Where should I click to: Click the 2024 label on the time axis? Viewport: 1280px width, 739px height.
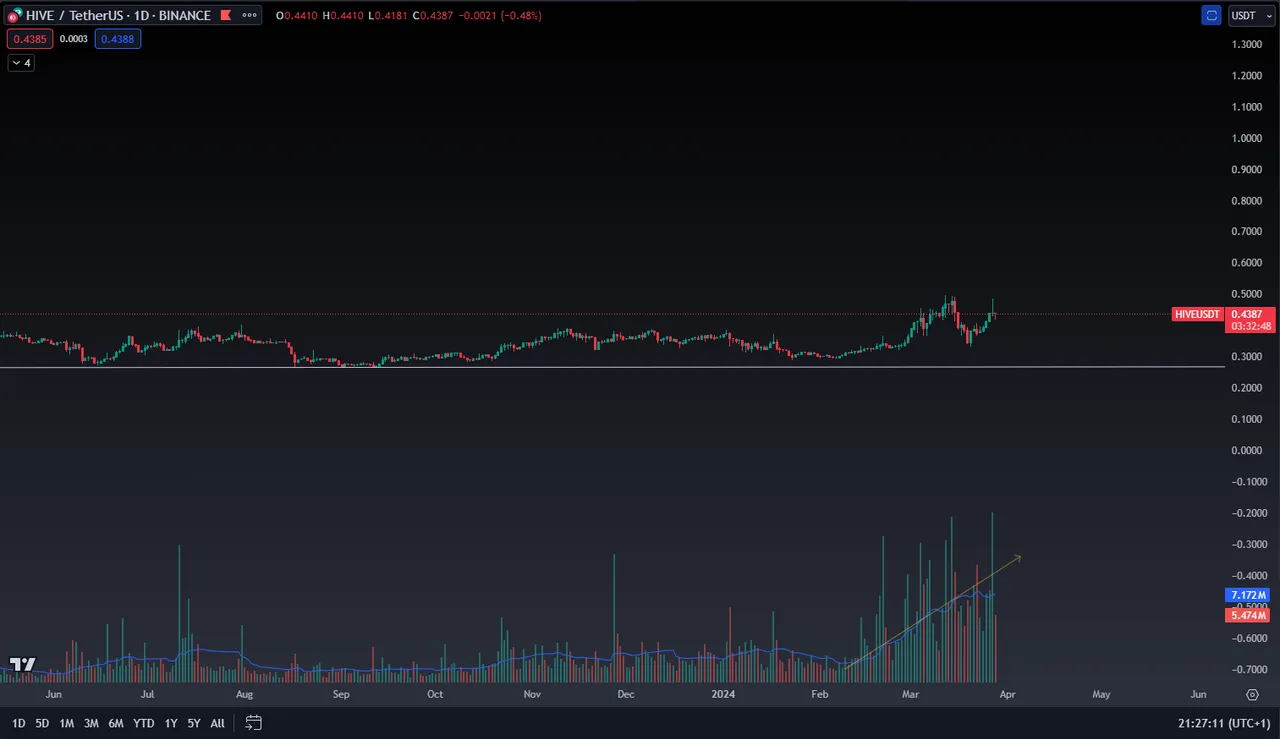[x=724, y=694]
